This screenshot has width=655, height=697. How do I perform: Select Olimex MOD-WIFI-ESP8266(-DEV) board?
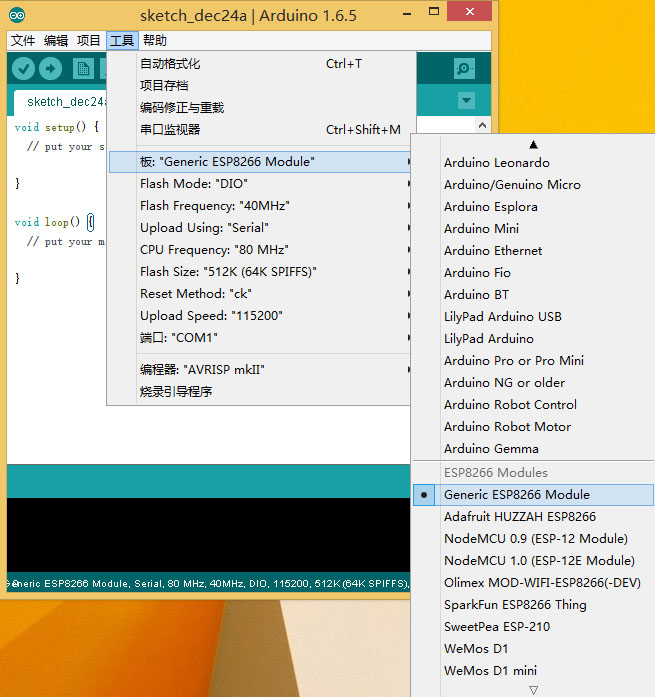click(x=534, y=583)
